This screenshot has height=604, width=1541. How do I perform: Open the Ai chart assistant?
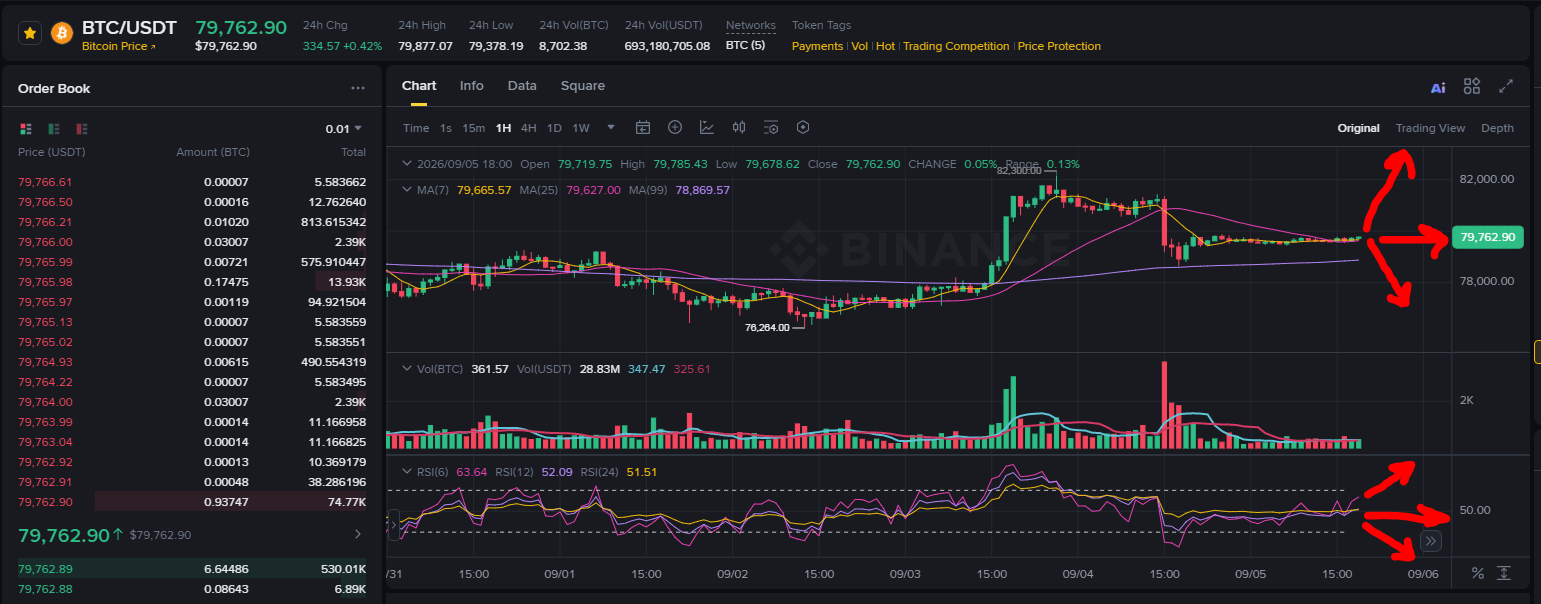click(1438, 87)
